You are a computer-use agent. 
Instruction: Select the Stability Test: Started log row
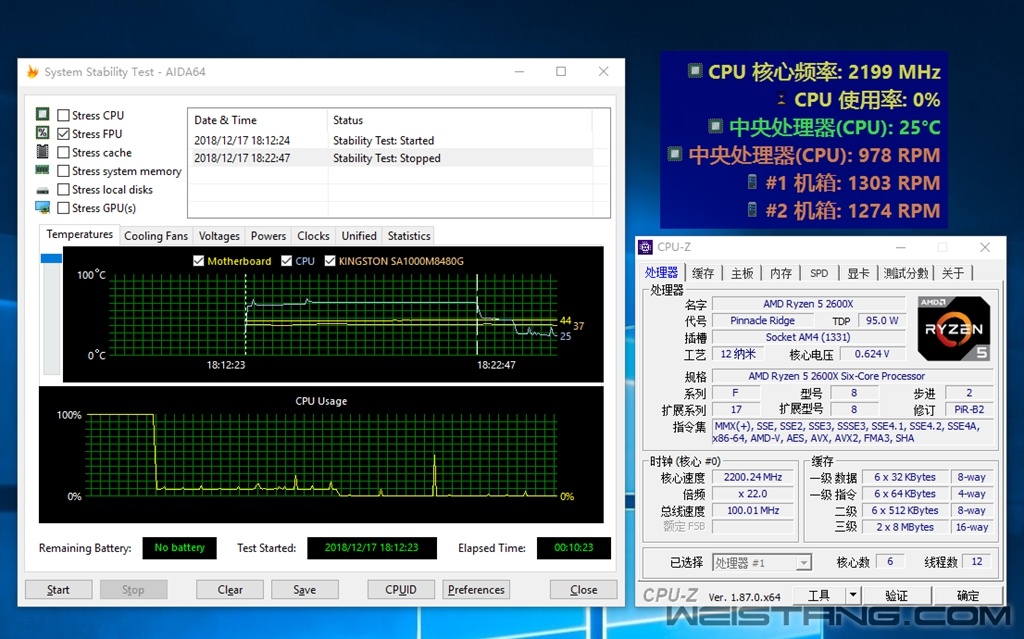(391, 140)
